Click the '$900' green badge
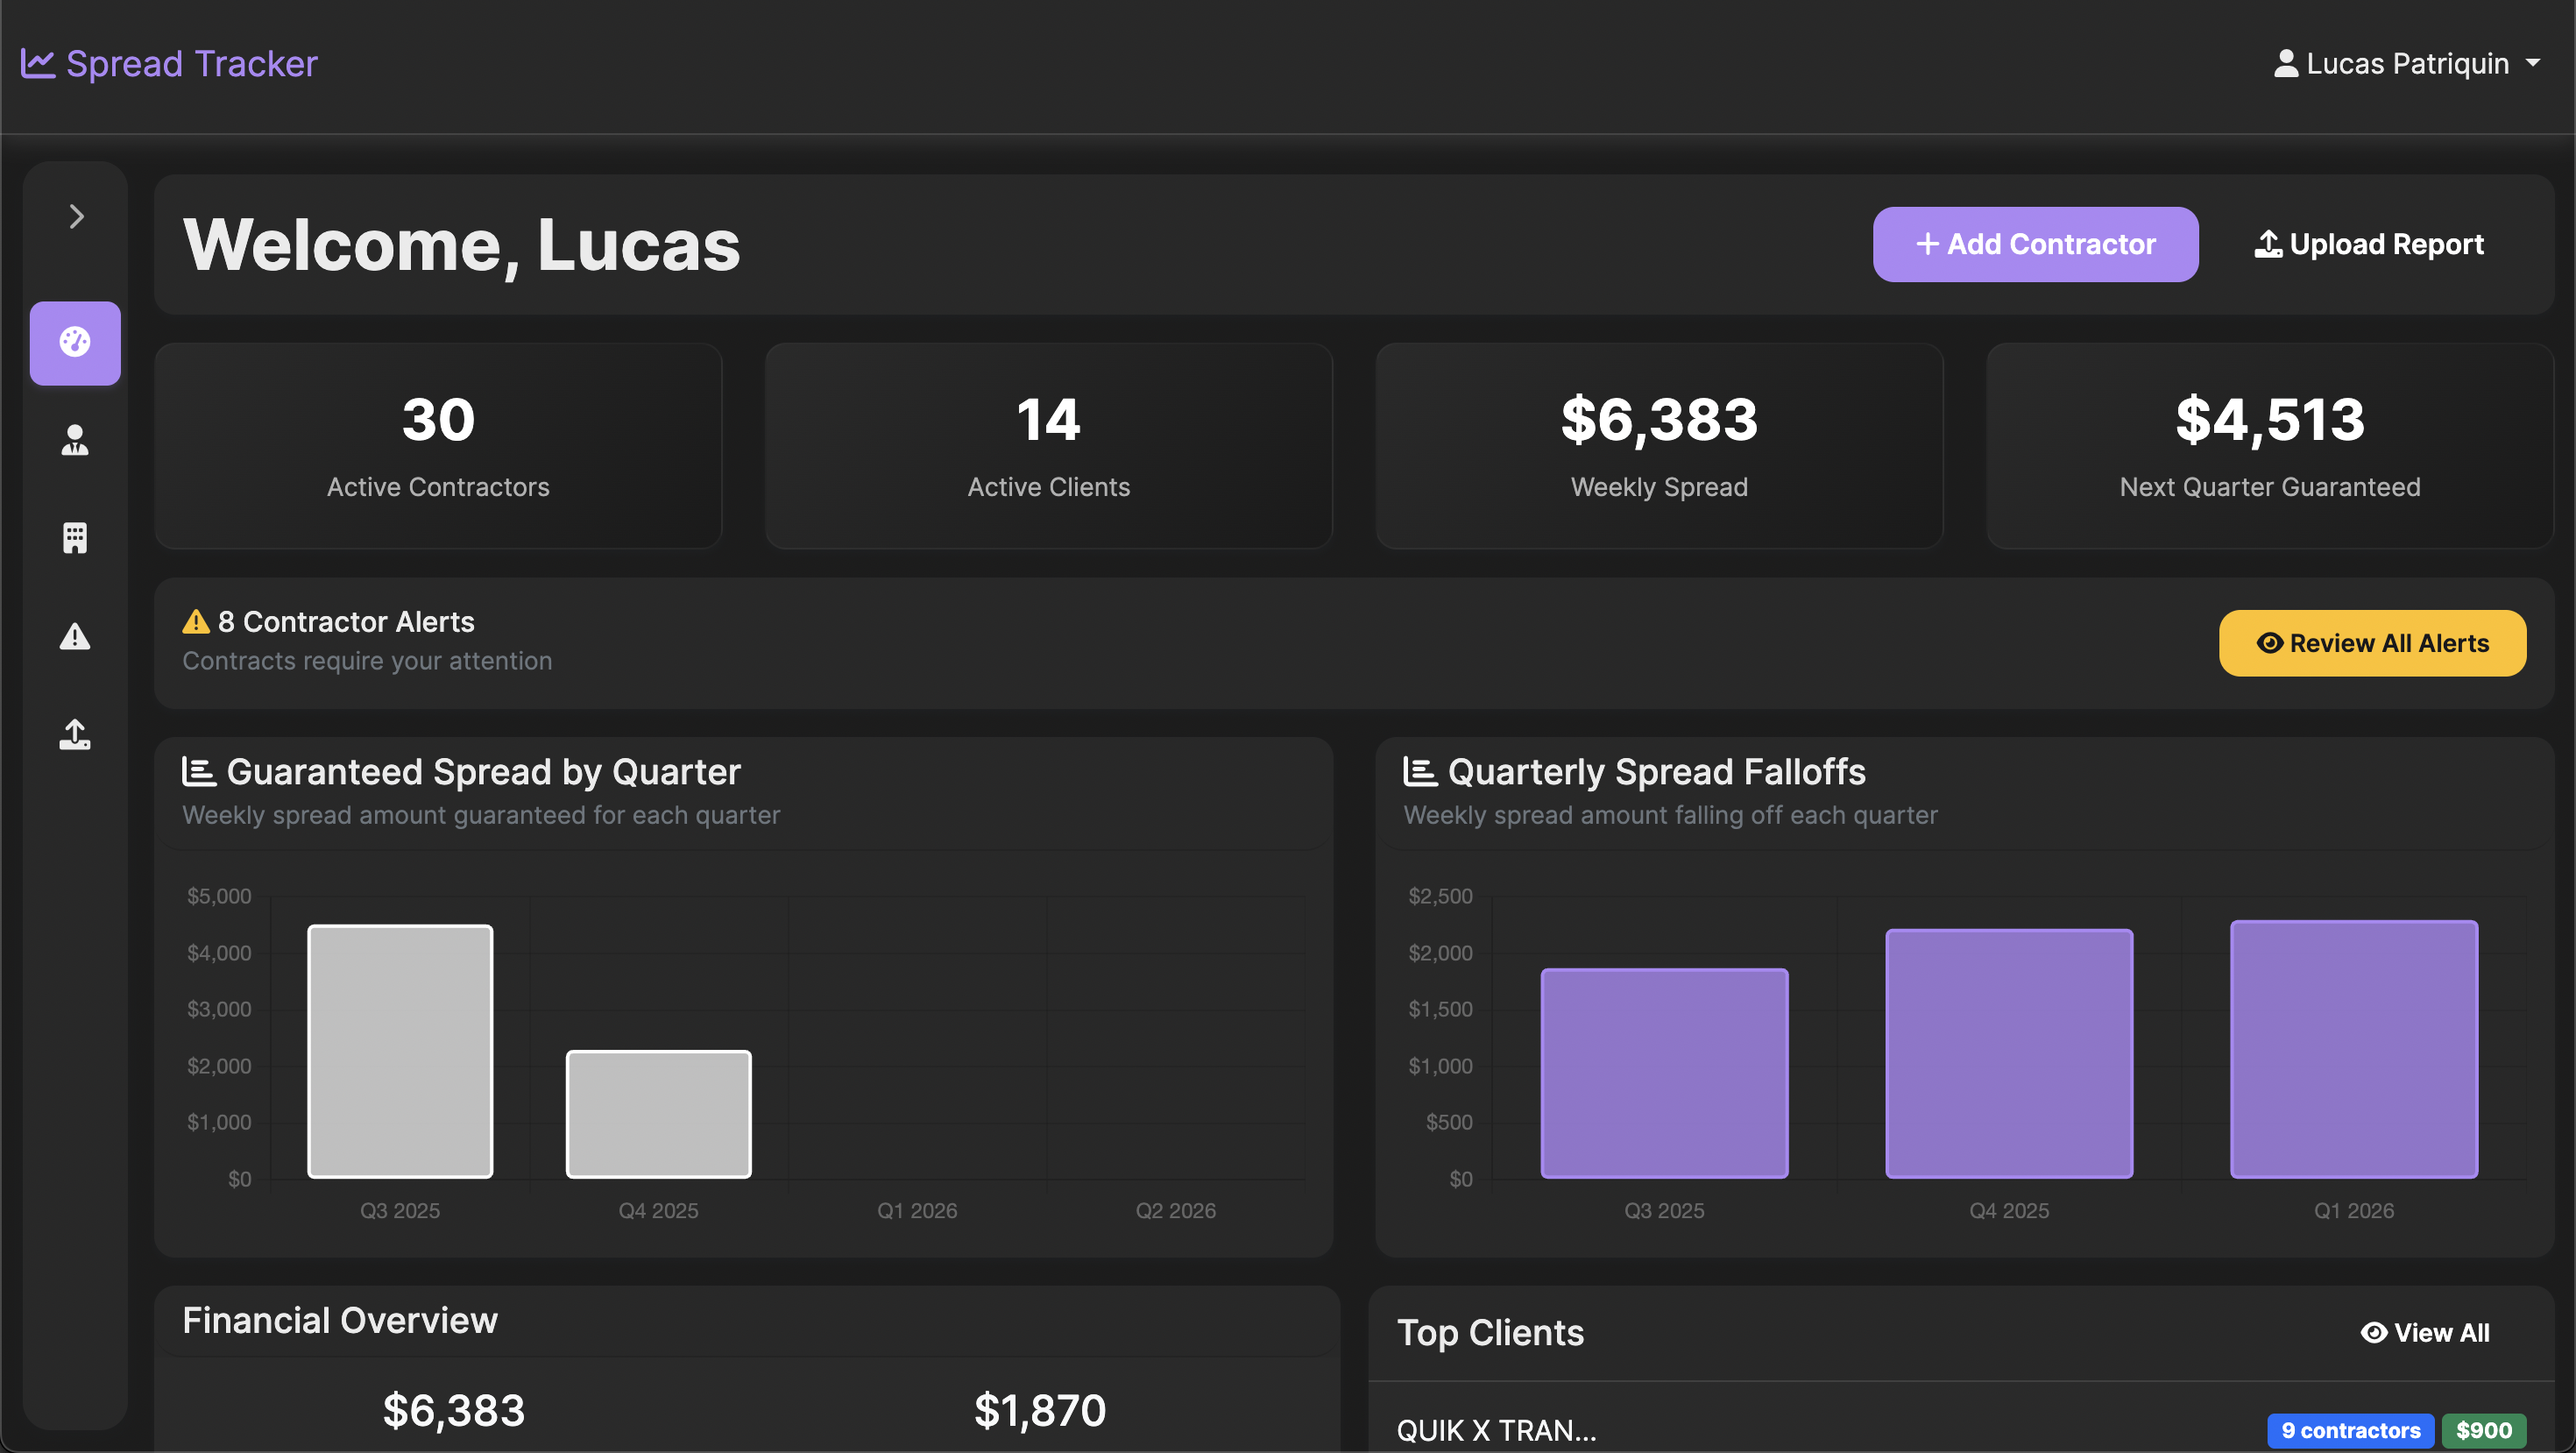The height and width of the screenshot is (1453, 2576). pyautogui.click(x=2484, y=1430)
